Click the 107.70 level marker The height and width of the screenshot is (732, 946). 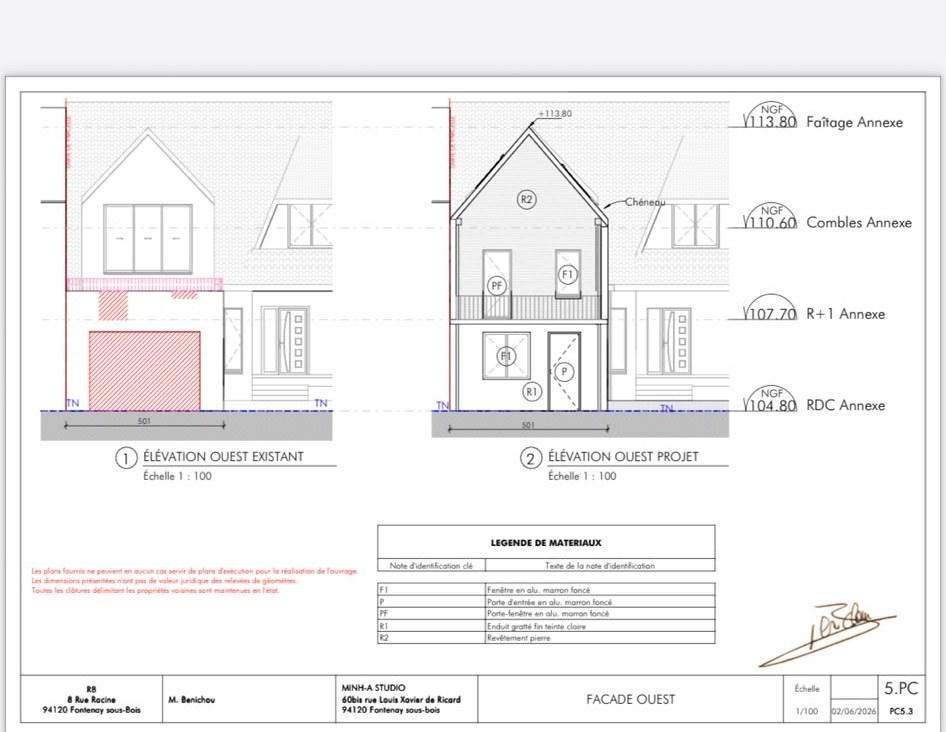coord(770,308)
